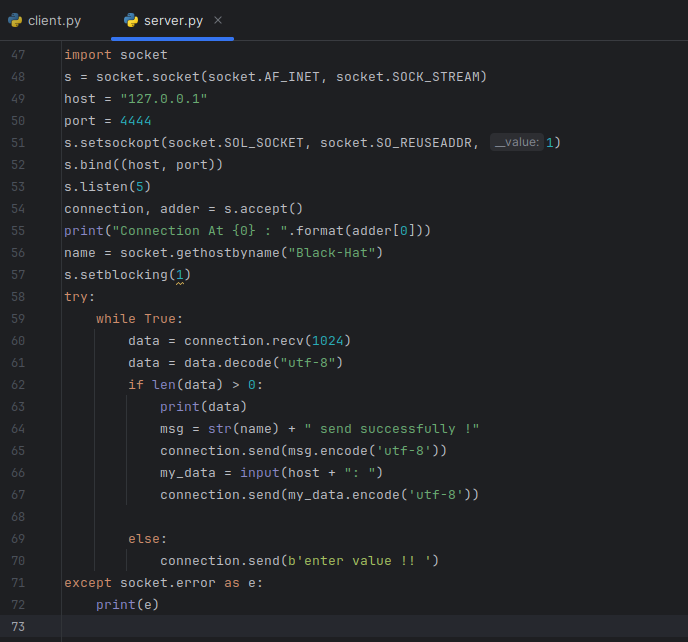The width and height of the screenshot is (688, 642).
Task: Click 'connection.send(msg.encode('utf-8'))' line
Action: (303, 451)
